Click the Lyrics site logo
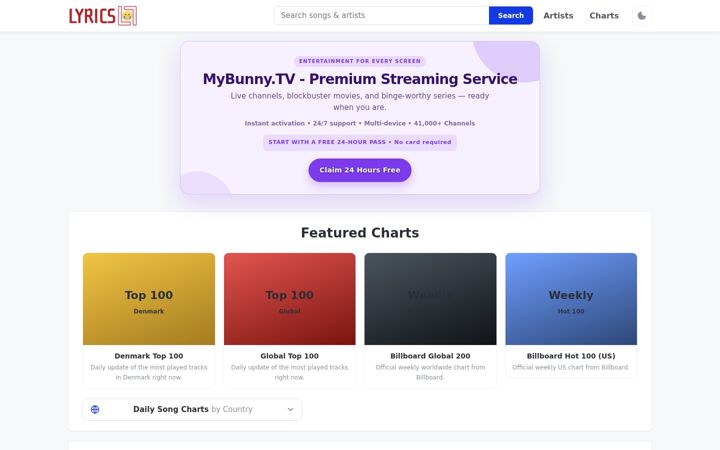The height and width of the screenshot is (450, 720). [x=103, y=16]
